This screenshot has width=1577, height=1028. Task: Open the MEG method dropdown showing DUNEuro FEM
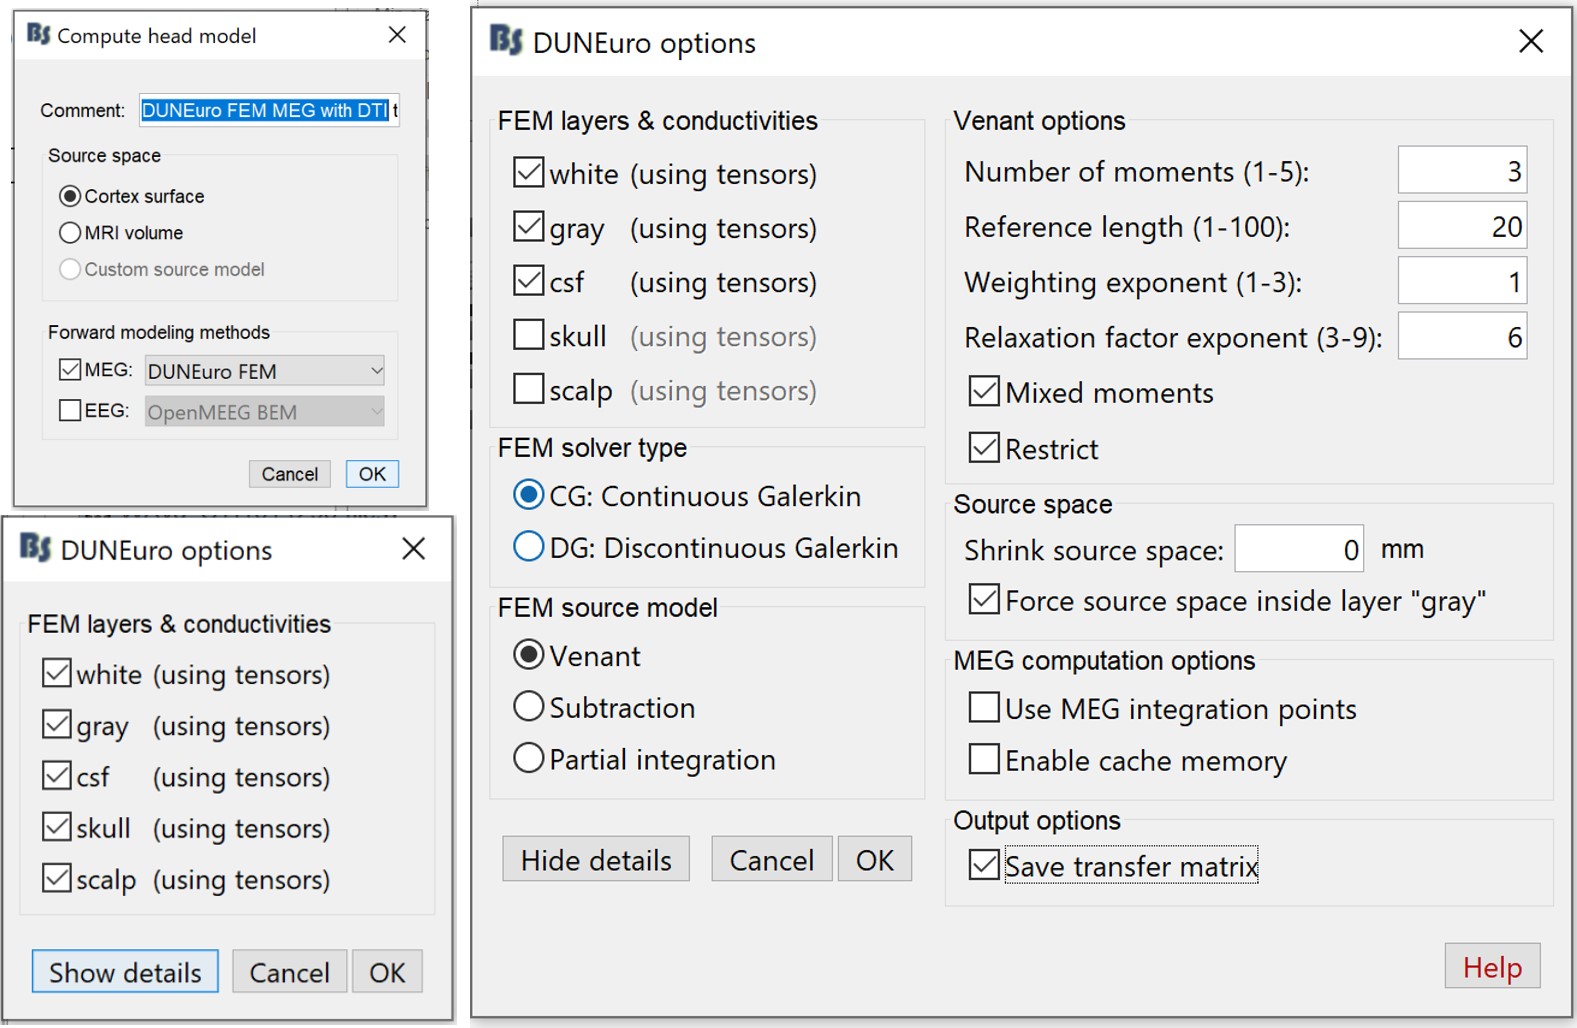(265, 371)
